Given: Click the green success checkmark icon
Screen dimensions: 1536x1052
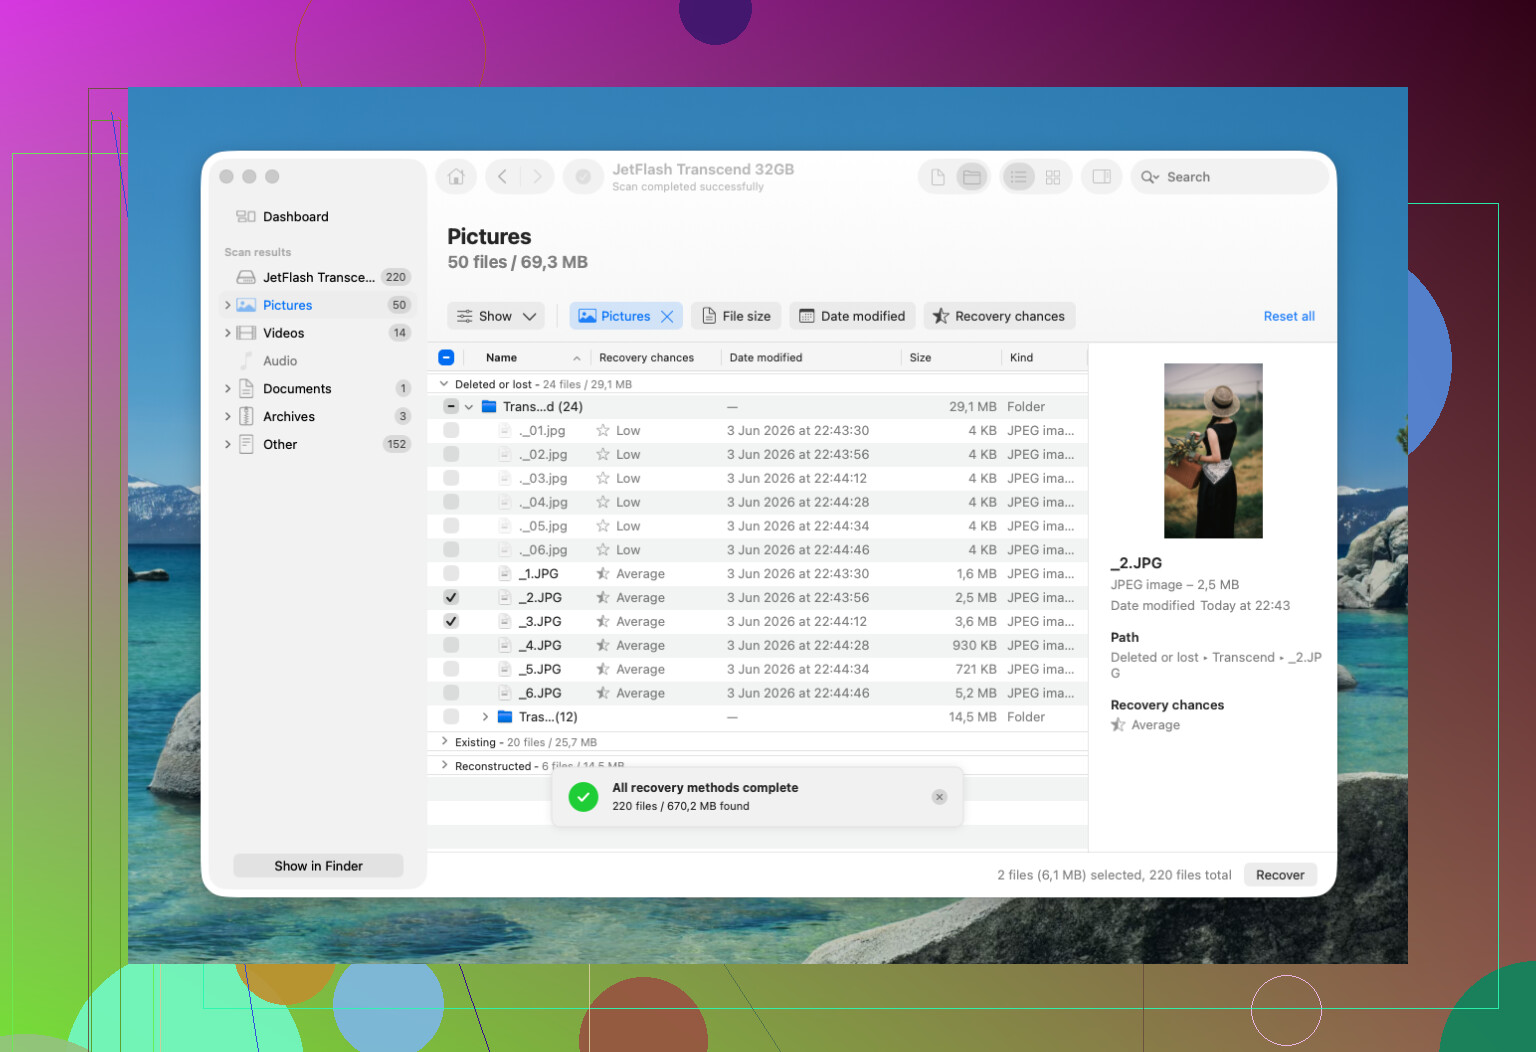Looking at the screenshot, I should (x=583, y=797).
